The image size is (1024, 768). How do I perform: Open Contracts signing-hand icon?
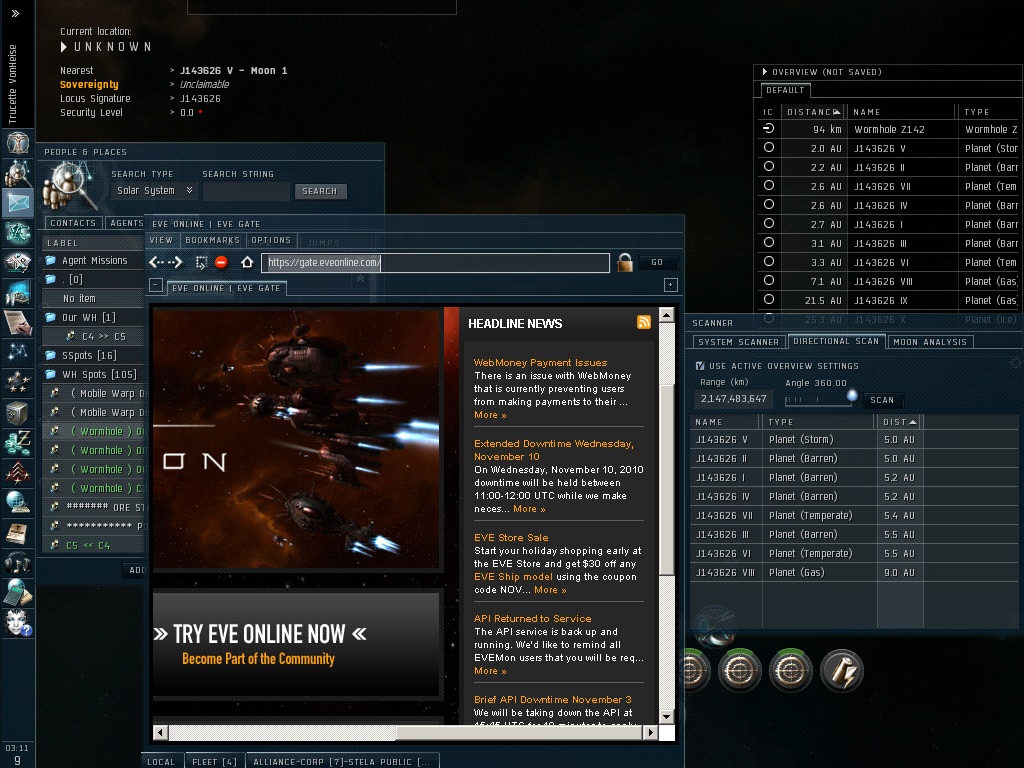click(x=18, y=322)
